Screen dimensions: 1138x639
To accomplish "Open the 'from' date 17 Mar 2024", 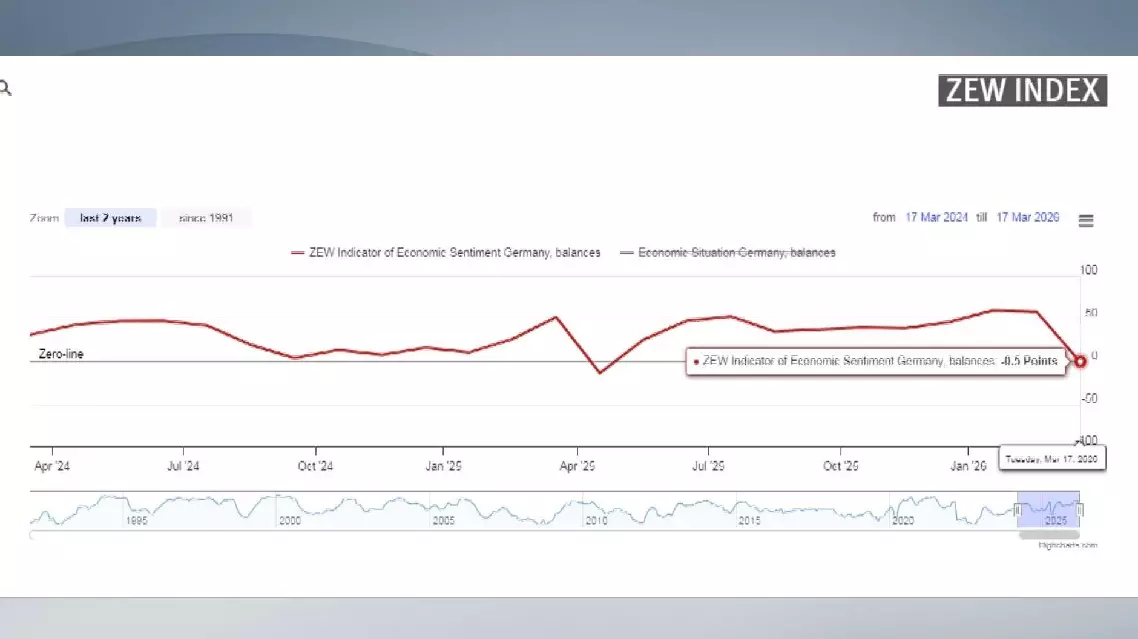I will (x=936, y=218).
